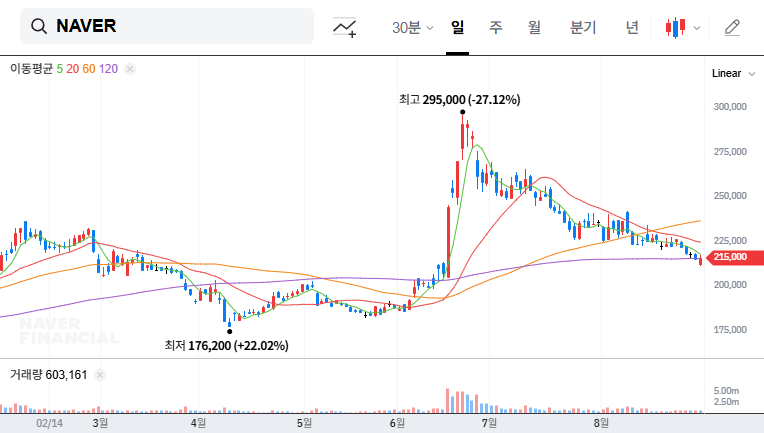Open the Linear scale dropdown
This screenshot has width=764, height=433.
pos(733,74)
